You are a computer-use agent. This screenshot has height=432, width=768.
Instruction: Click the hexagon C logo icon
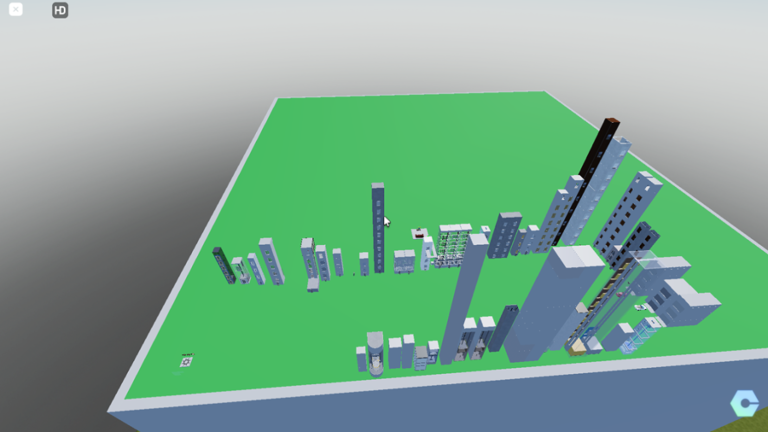(x=744, y=402)
